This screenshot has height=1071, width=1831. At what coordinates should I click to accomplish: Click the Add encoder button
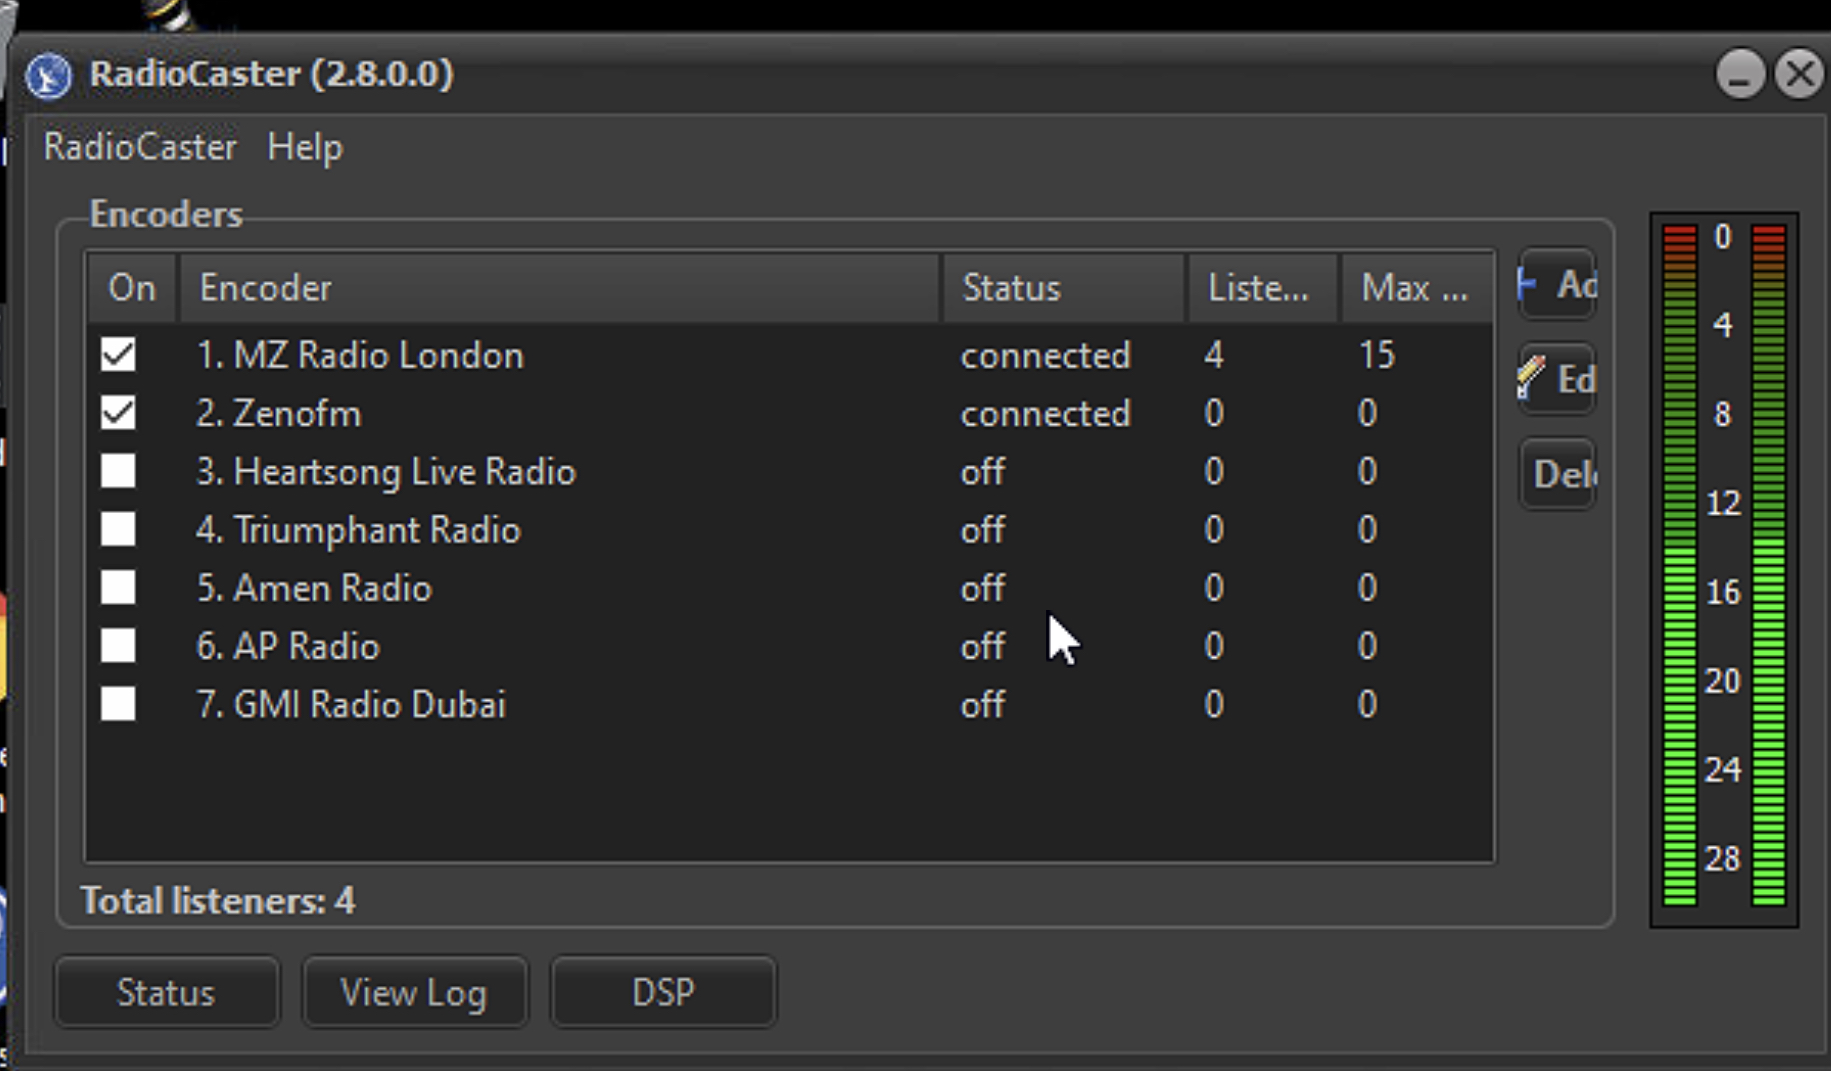[x=1556, y=285]
